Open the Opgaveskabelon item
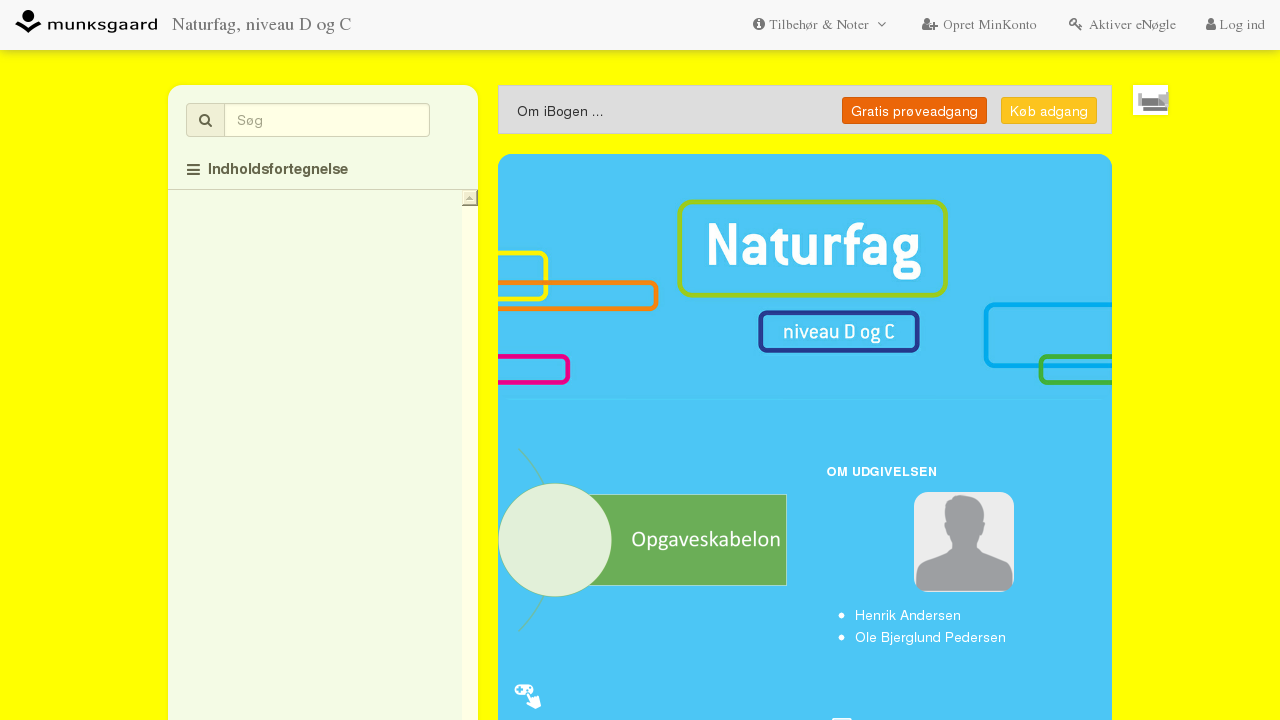Viewport: 1280px width, 720px height. 642,540
